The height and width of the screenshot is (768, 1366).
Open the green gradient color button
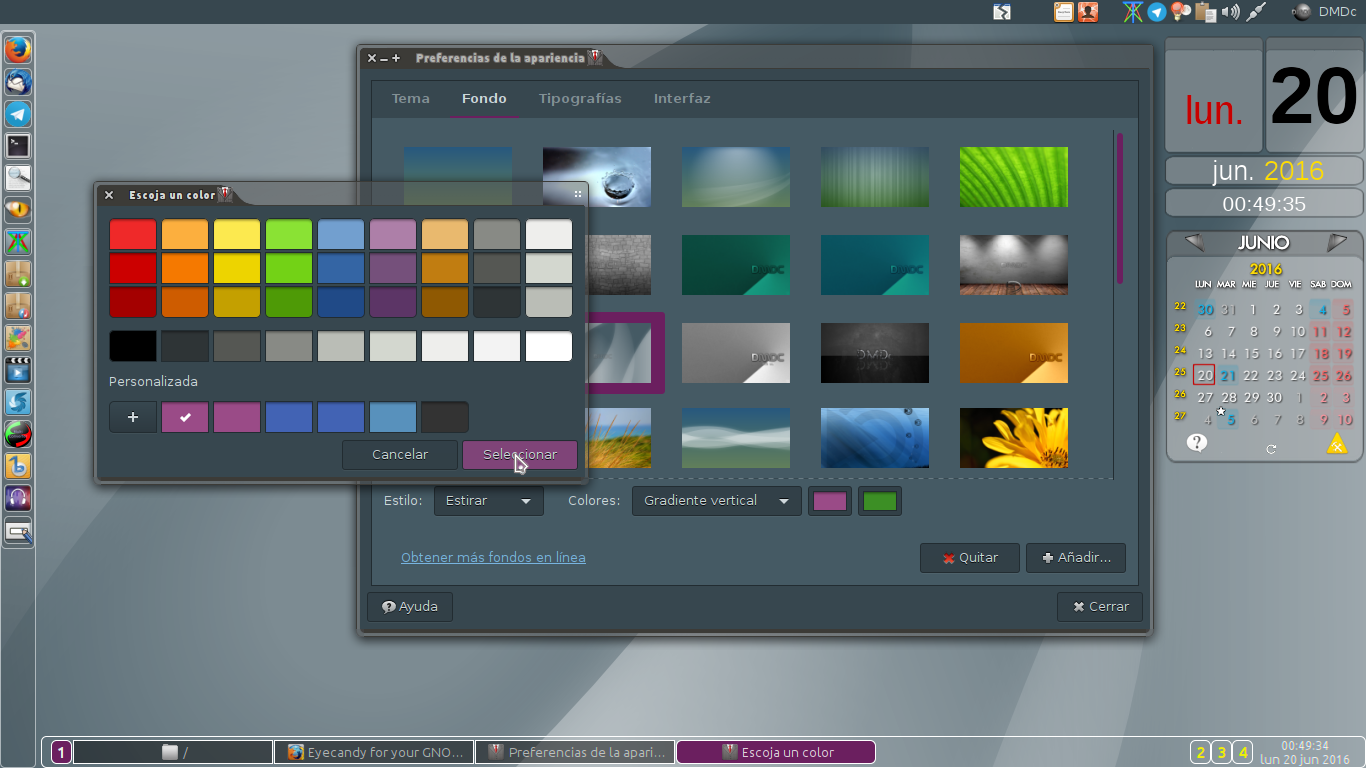coord(880,501)
